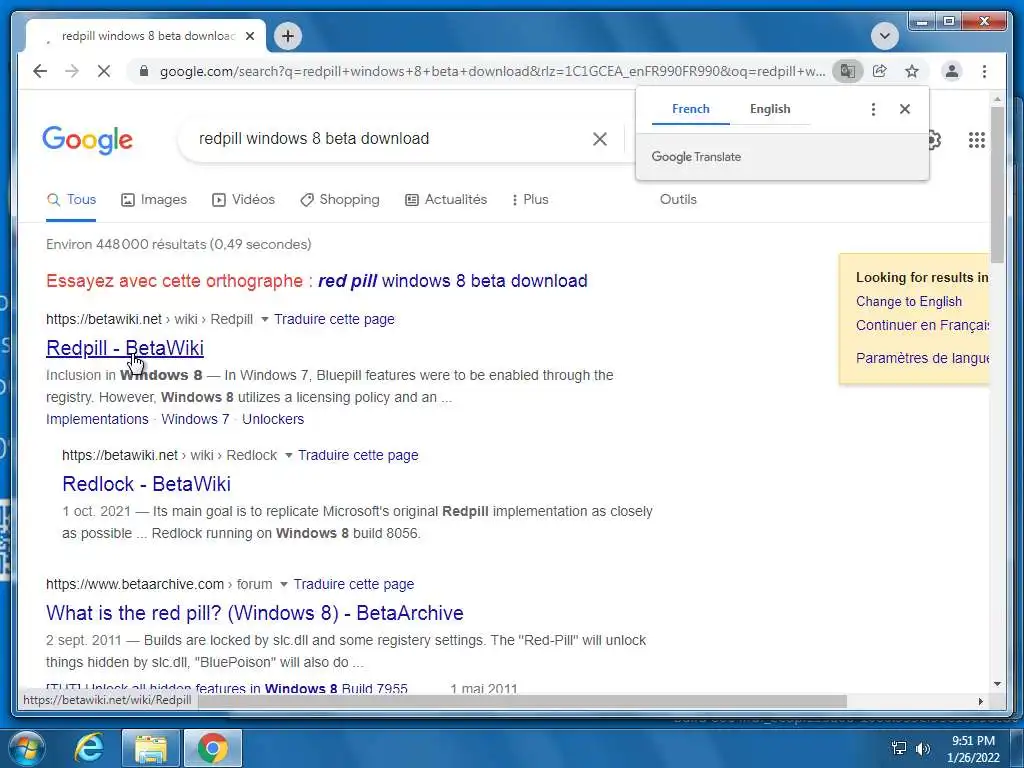
Task: Open translate popup options menu
Action: click(x=873, y=109)
